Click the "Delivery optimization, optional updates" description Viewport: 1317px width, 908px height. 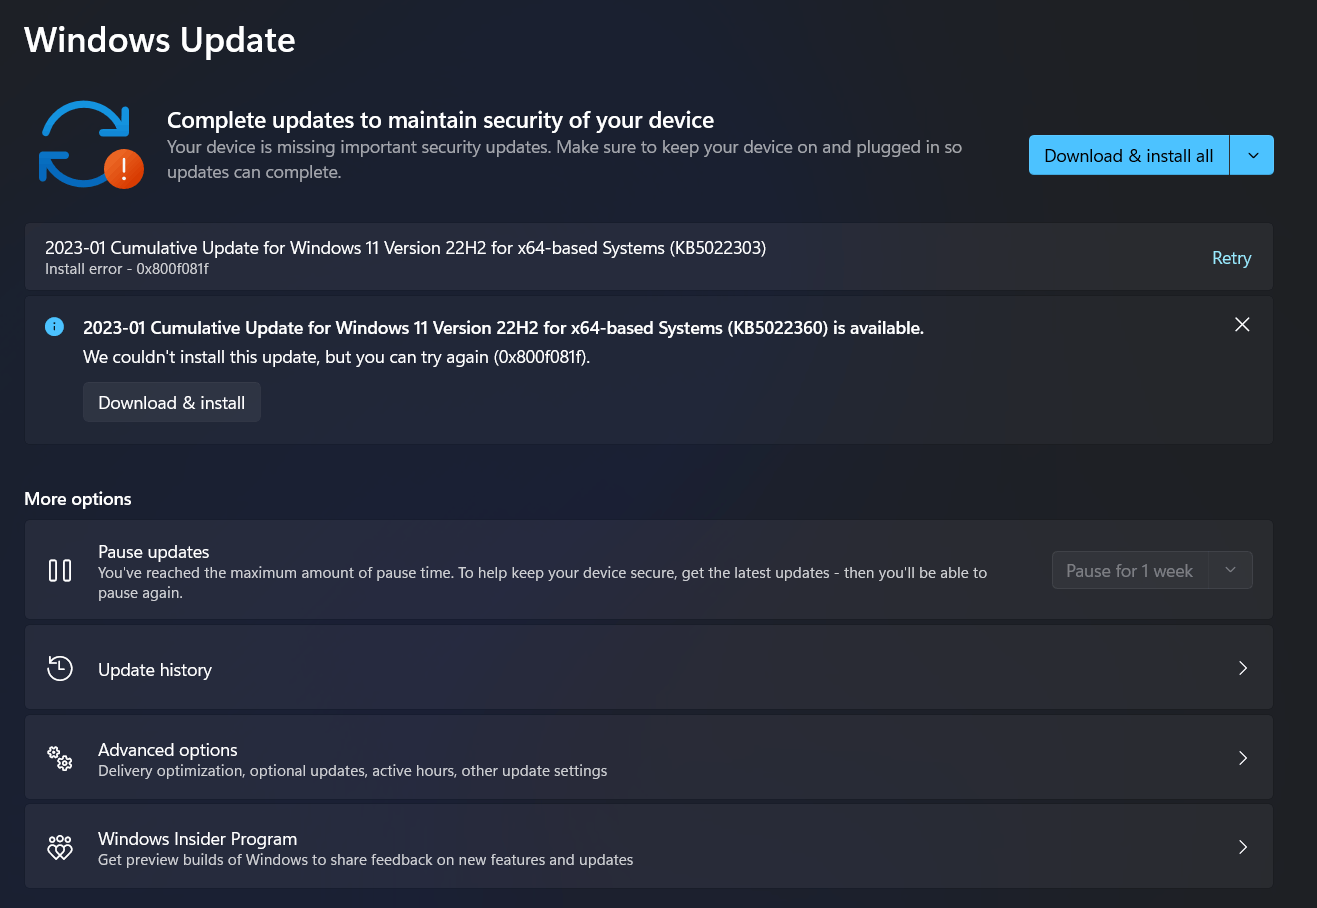[x=353, y=771]
